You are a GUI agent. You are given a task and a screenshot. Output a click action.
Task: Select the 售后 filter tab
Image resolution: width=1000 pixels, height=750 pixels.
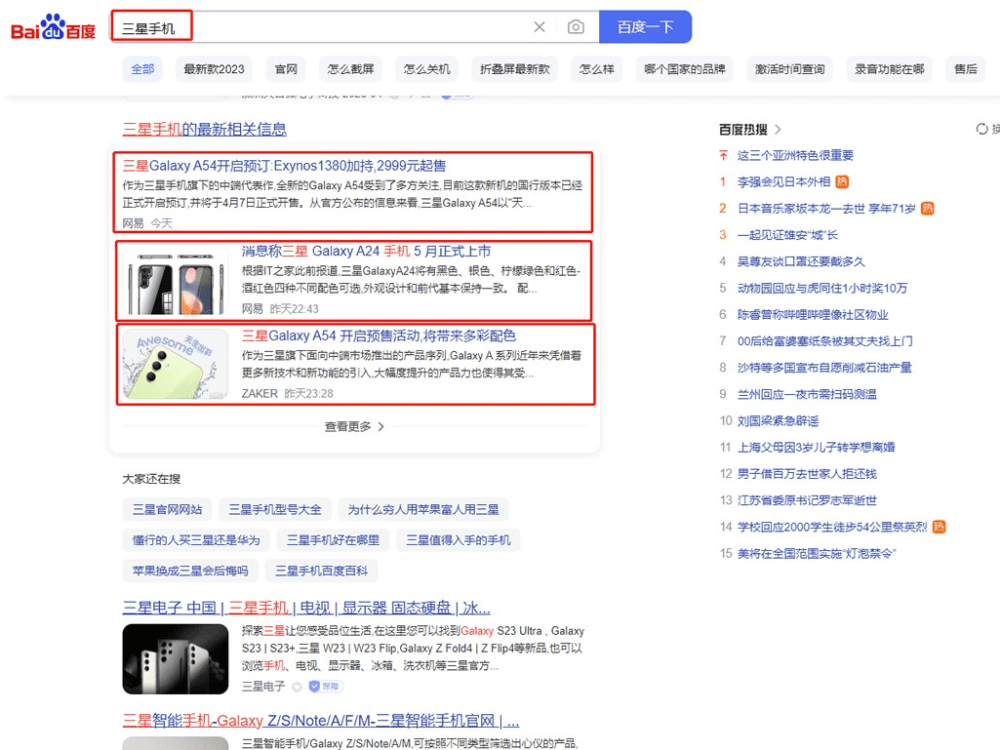(966, 69)
